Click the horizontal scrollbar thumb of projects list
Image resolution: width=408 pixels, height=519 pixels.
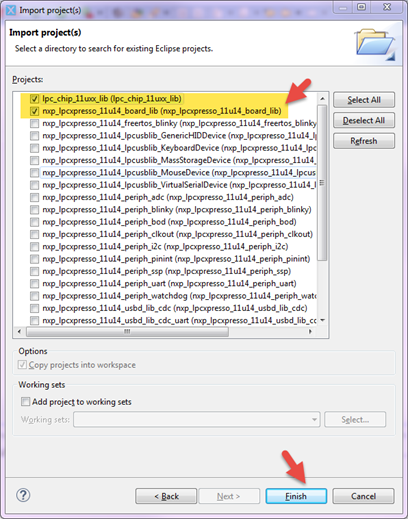(127, 332)
